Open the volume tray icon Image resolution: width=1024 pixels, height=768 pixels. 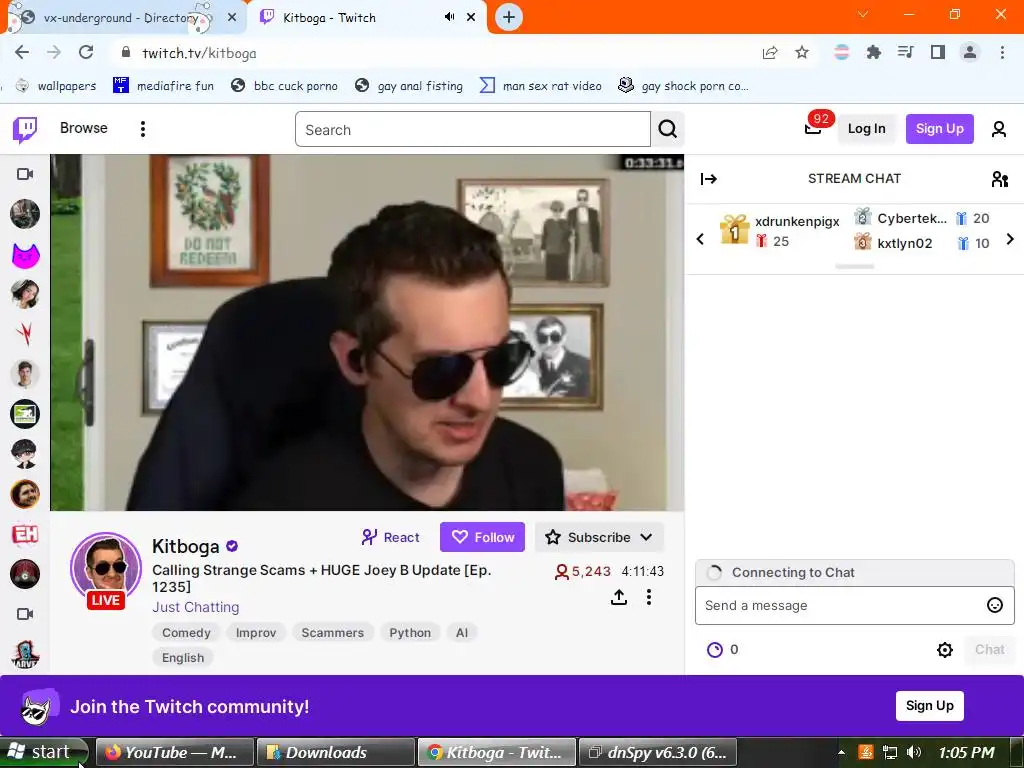(x=914, y=752)
